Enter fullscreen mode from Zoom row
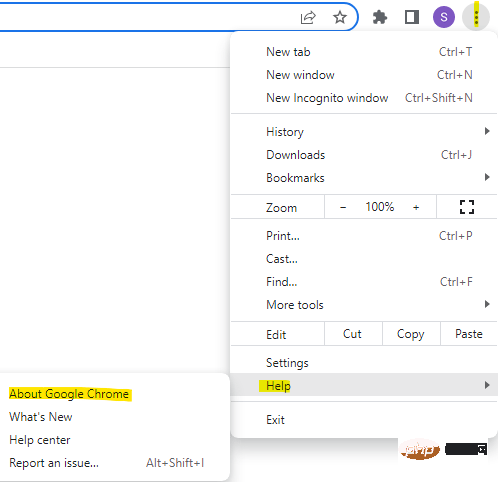Image resolution: width=498 pixels, height=482 pixels. pyautogui.click(x=467, y=207)
